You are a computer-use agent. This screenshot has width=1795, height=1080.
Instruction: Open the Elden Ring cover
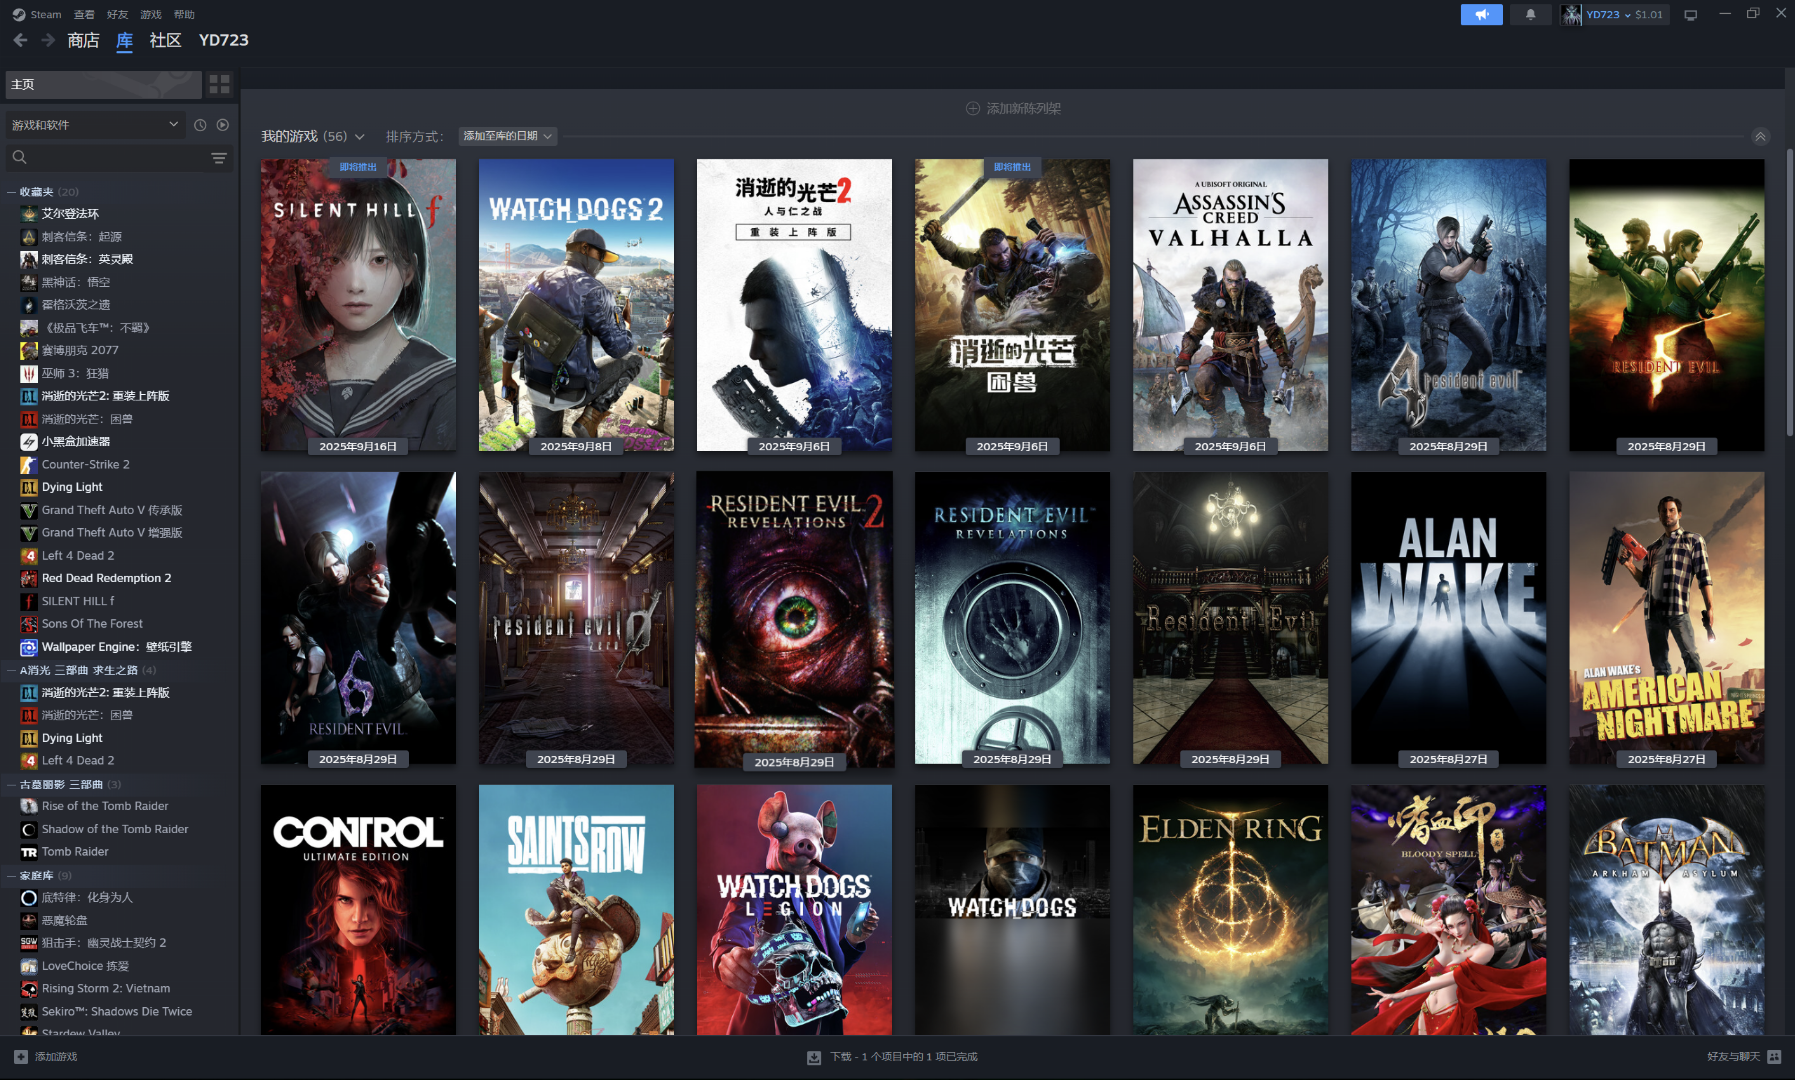(x=1230, y=910)
